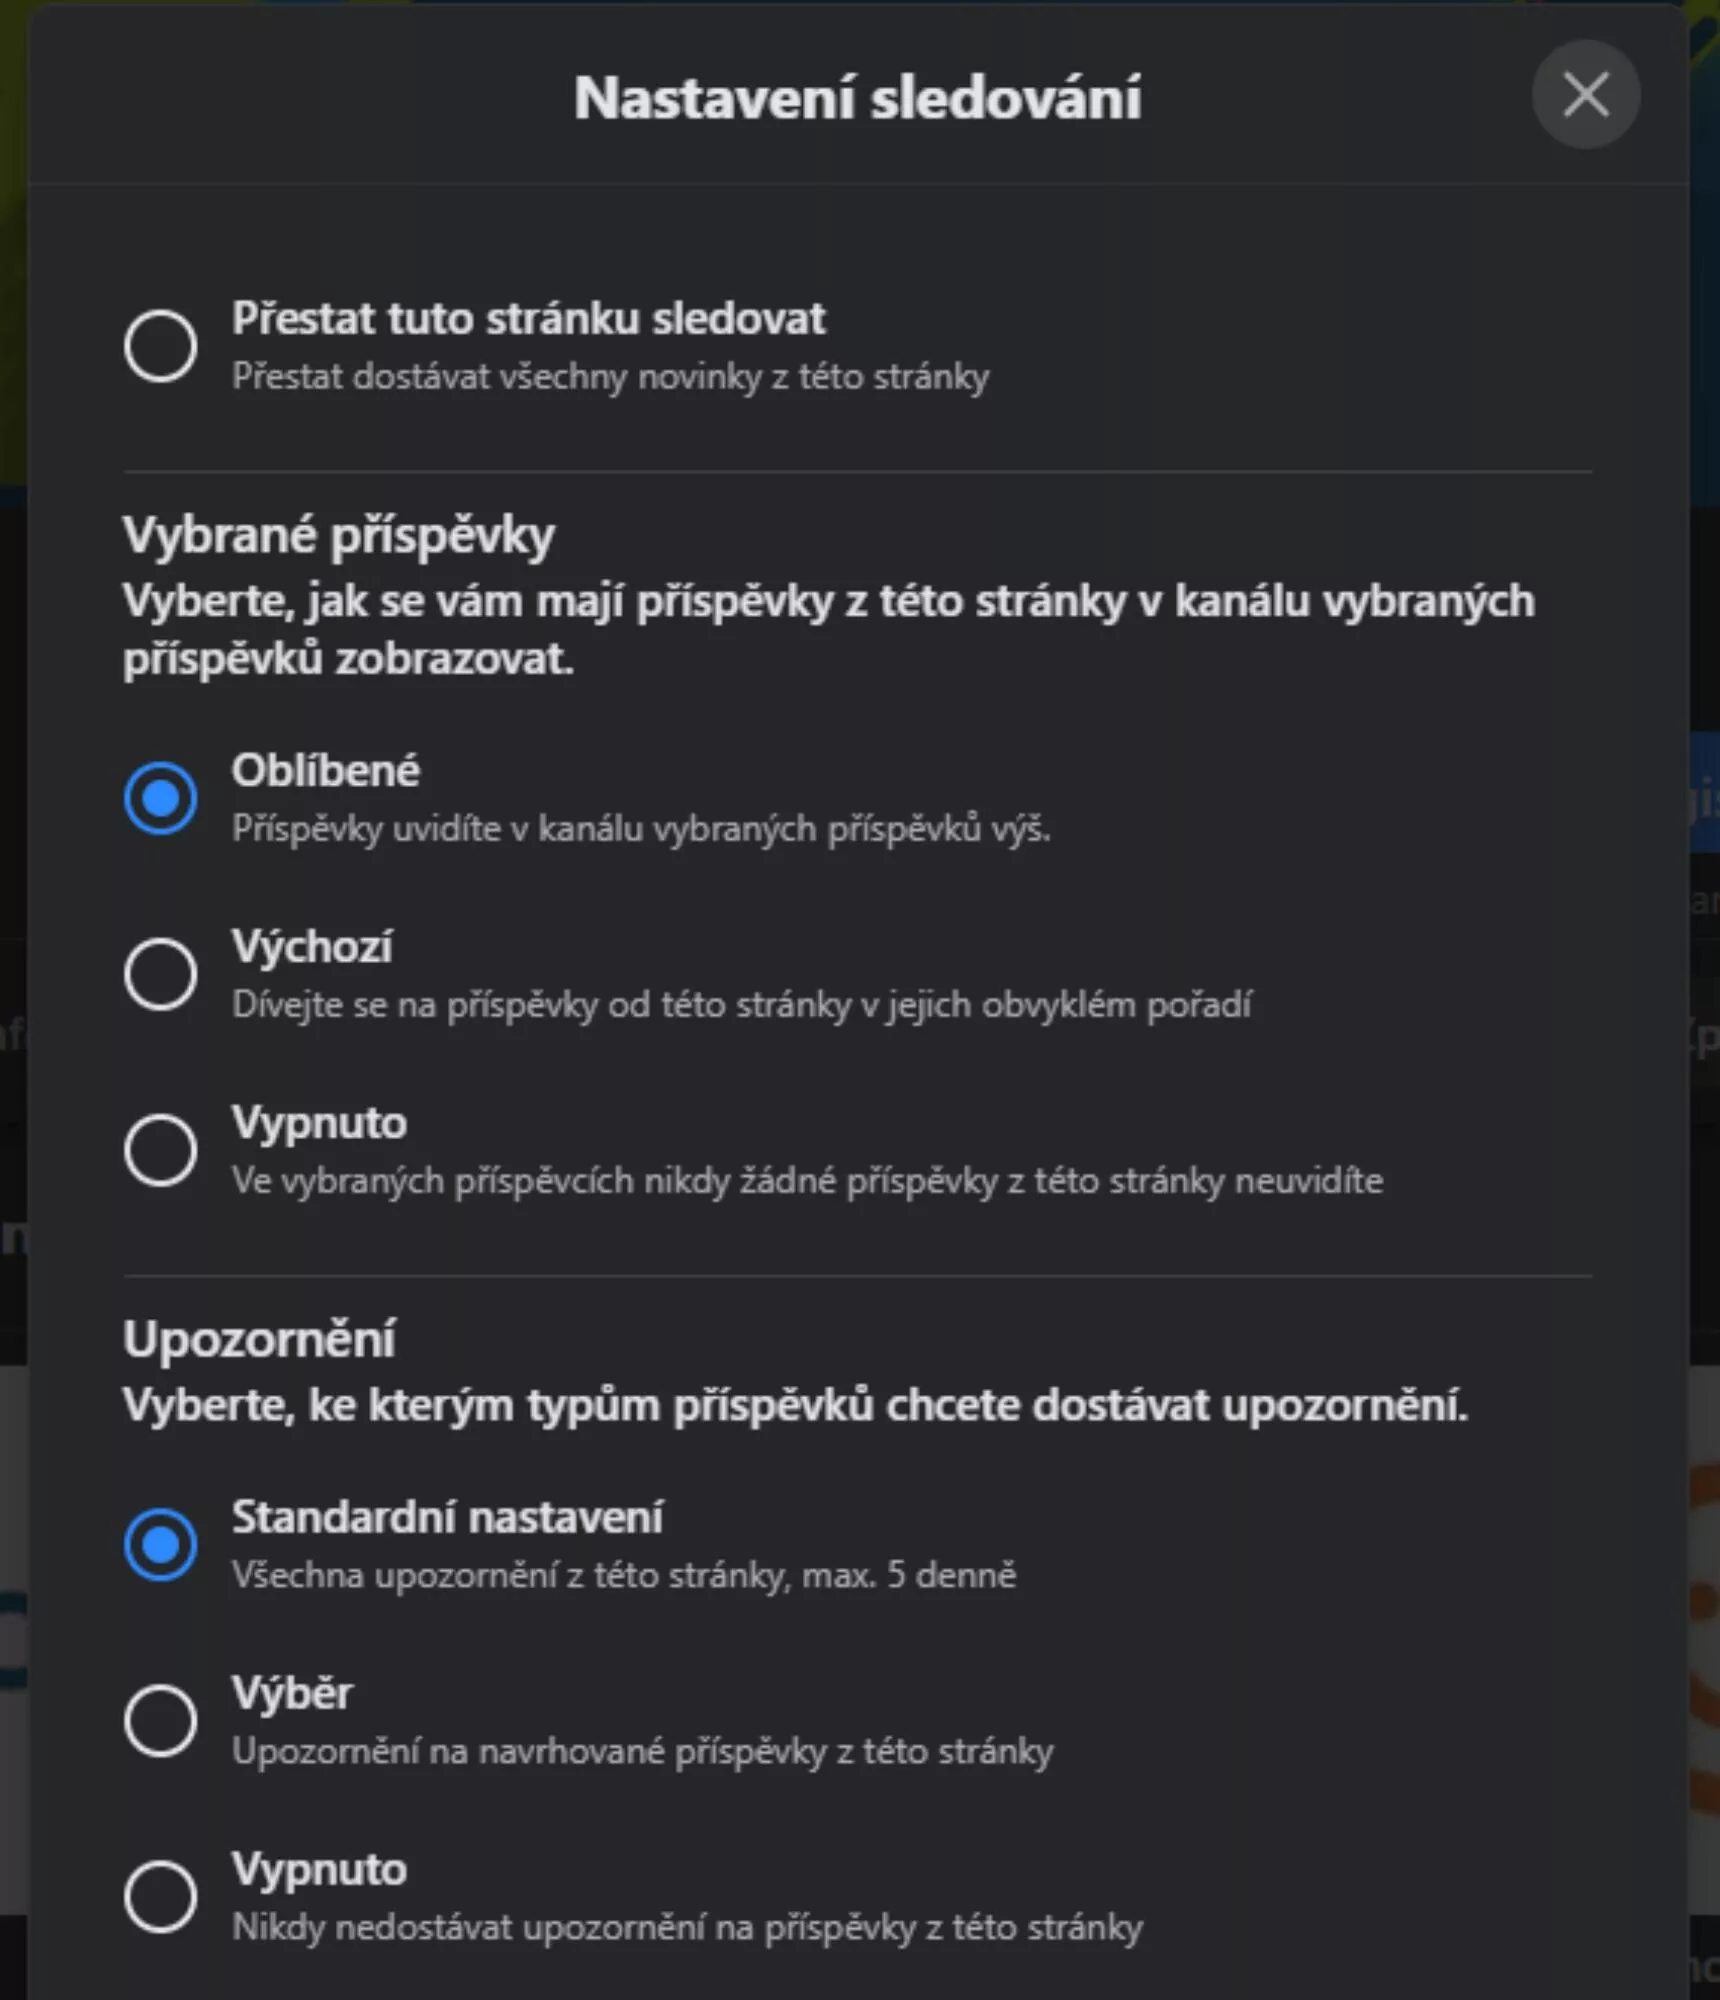Click description 'Všechna upozornění z této stránky'

point(624,1576)
